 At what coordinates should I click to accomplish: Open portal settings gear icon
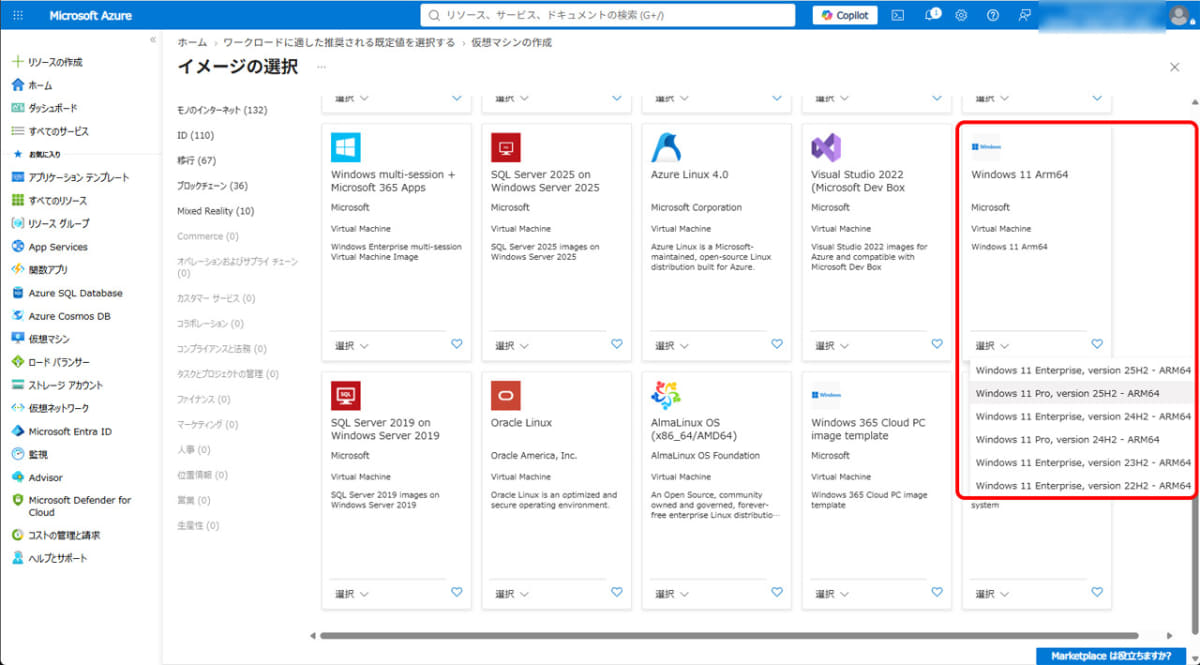[961, 15]
